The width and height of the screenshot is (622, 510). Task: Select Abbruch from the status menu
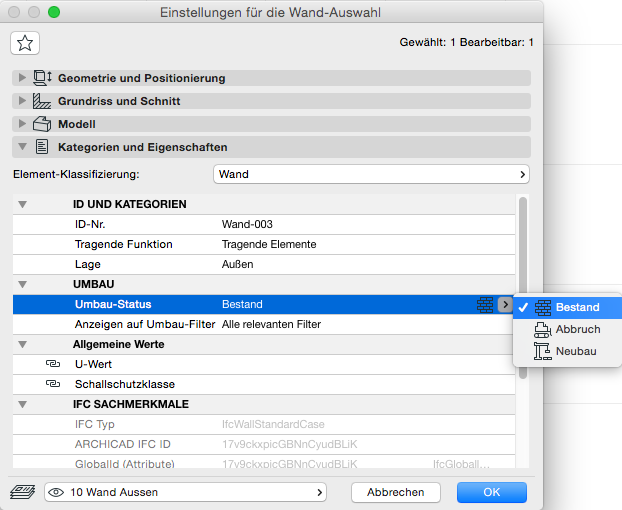577,329
